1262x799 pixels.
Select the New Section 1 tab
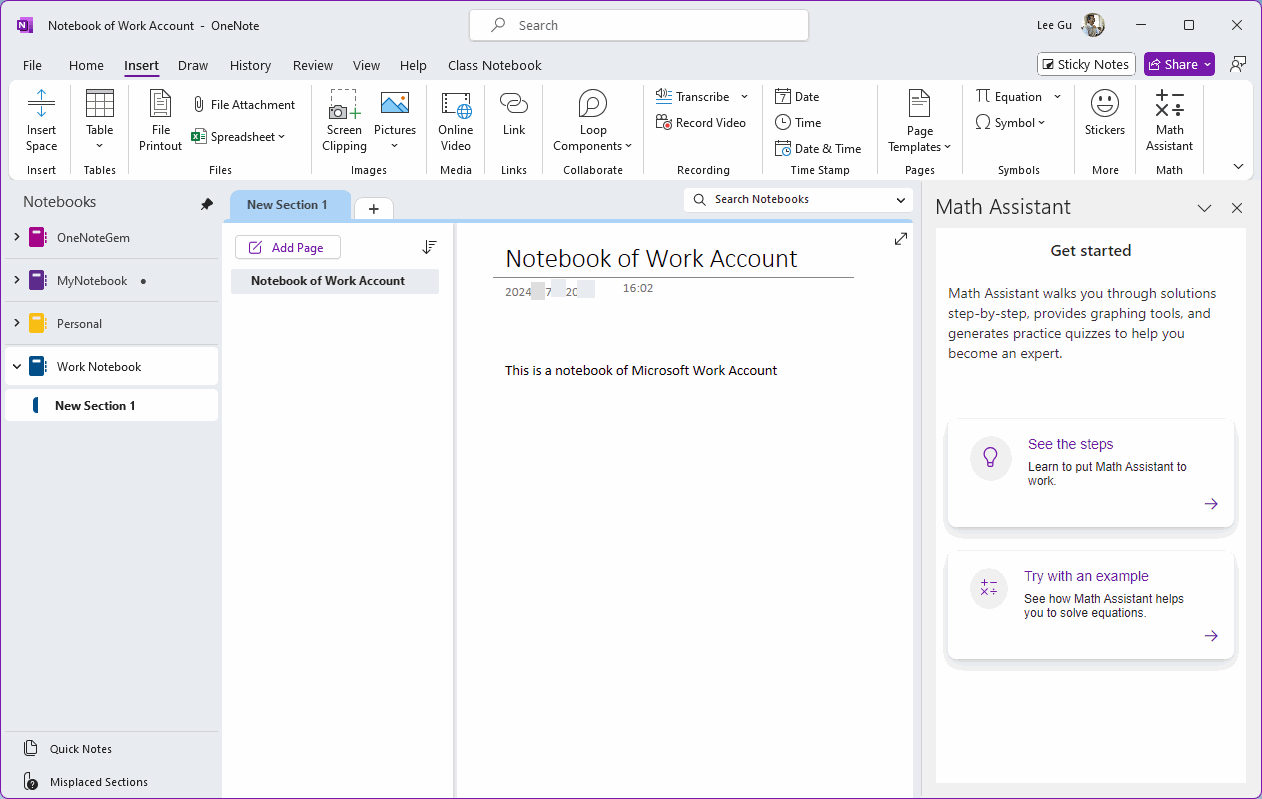[290, 205]
